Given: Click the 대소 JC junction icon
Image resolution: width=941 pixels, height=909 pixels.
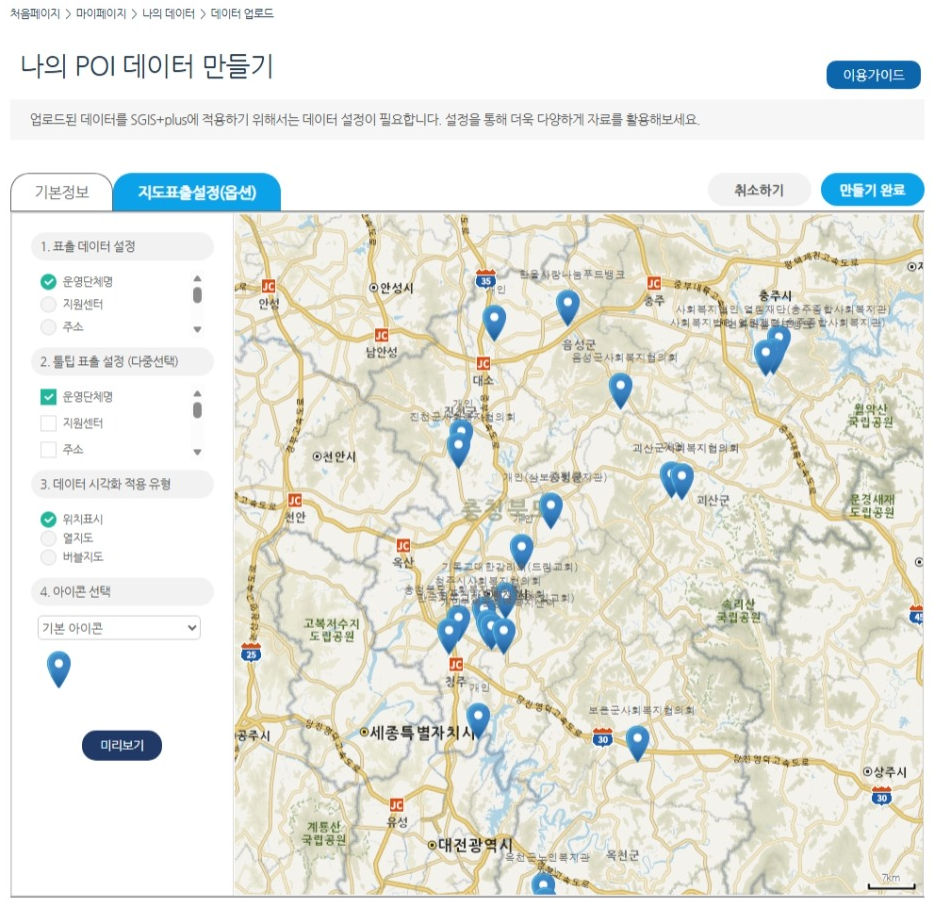Looking at the screenshot, I should [483, 363].
